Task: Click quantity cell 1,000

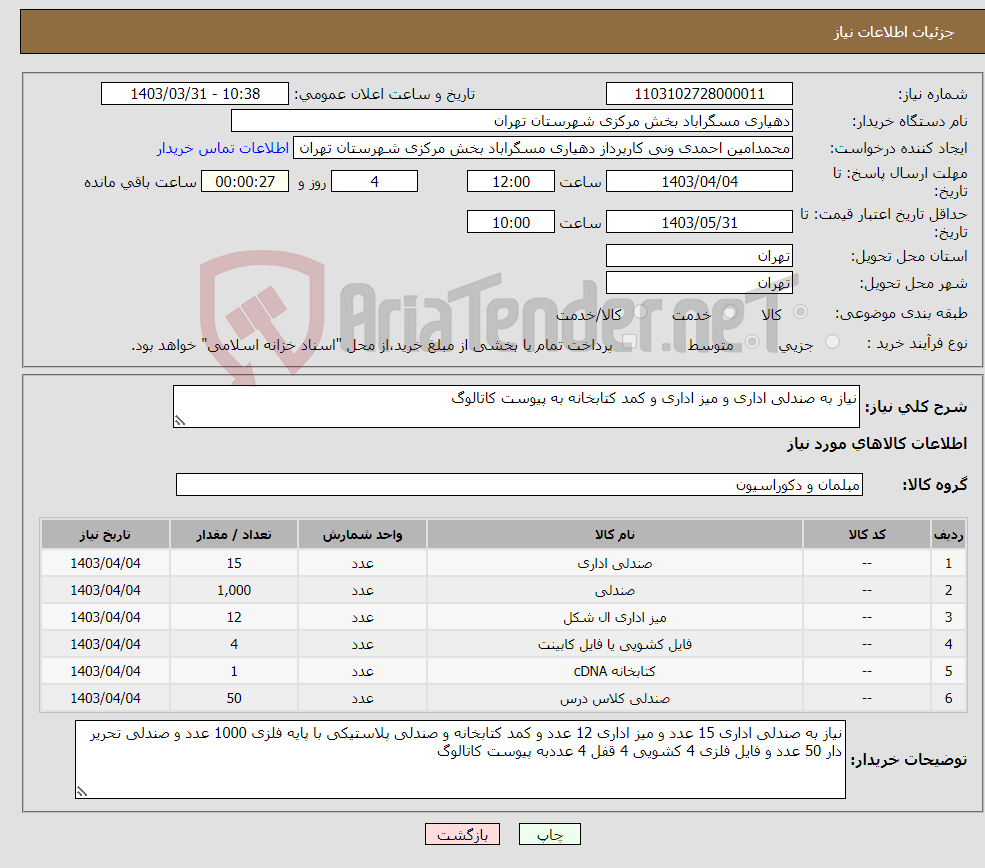Action: (x=234, y=590)
